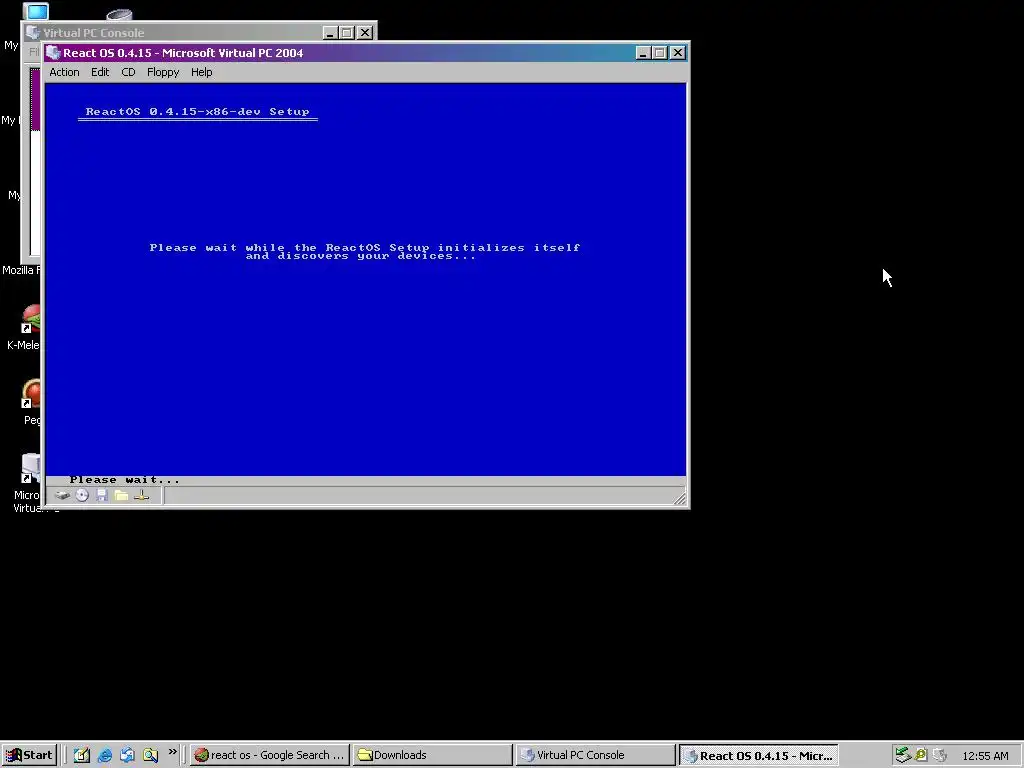Open the Edit menu in Virtual PC
The image size is (1024, 768).
pos(100,72)
